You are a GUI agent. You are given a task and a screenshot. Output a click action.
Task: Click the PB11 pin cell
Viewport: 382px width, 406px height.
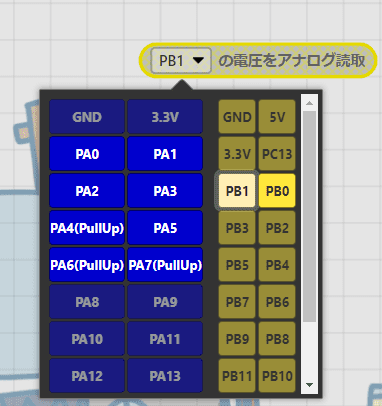tap(237, 376)
